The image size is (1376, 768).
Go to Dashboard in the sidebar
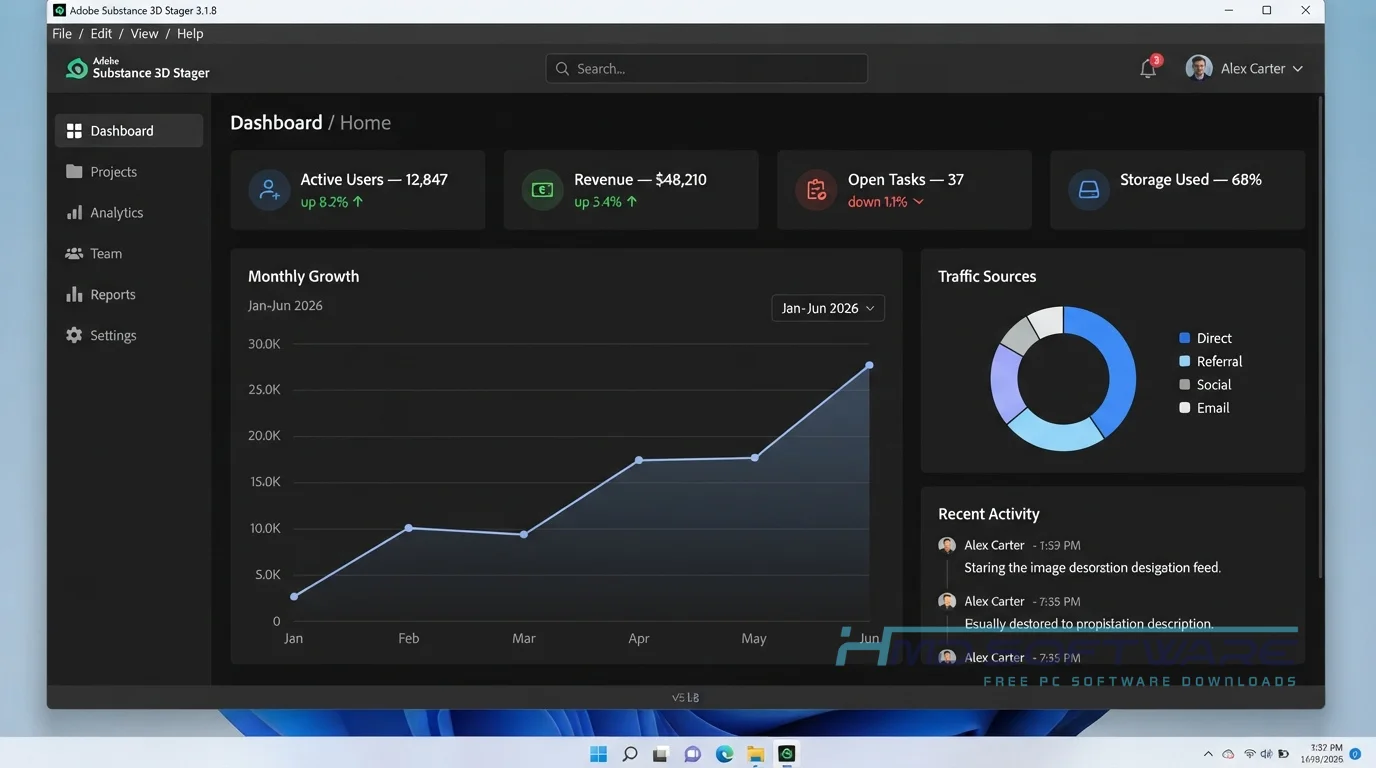(129, 131)
